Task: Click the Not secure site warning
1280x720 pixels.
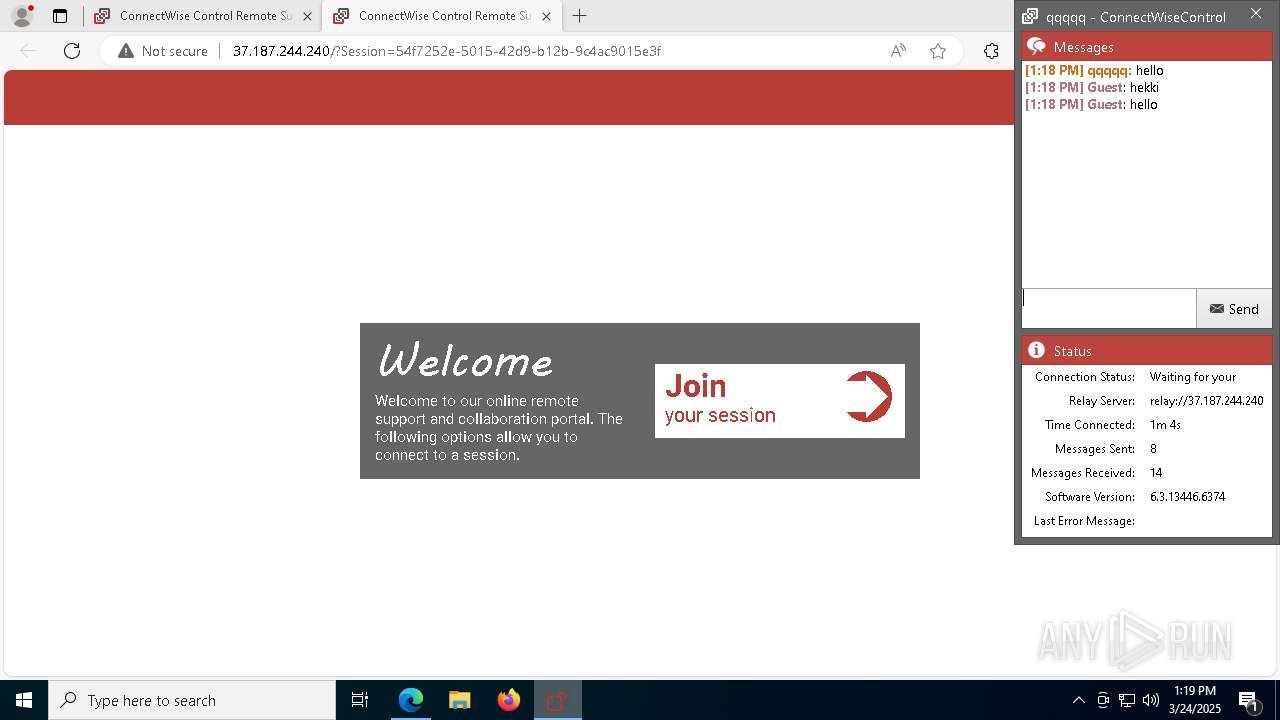Action: pyautogui.click(x=163, y=51)
